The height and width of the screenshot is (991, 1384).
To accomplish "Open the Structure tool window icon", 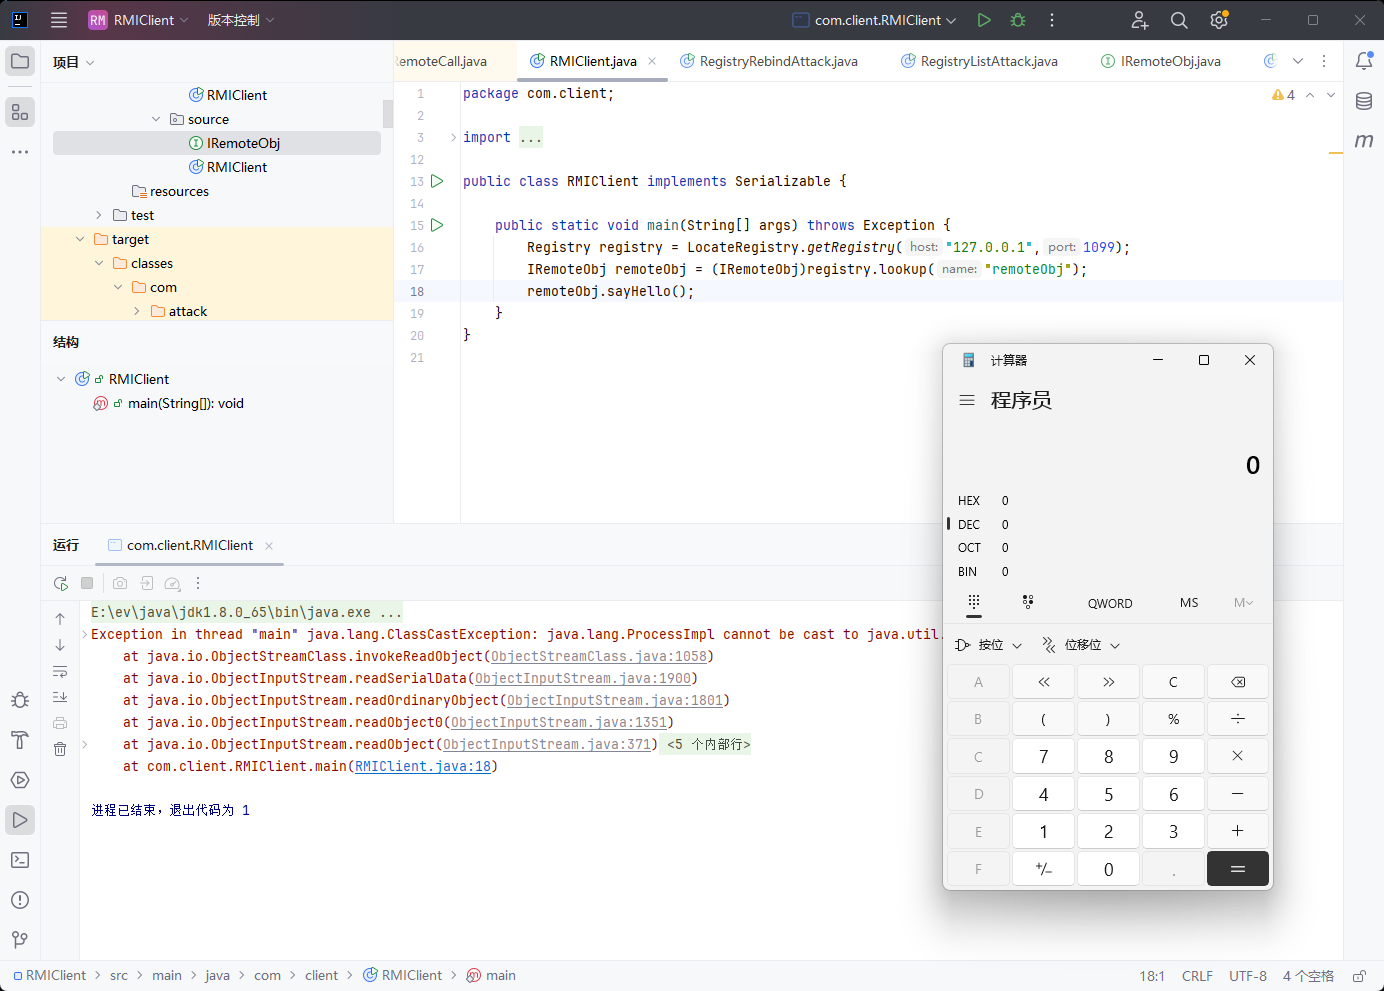I will coord(20,111).
